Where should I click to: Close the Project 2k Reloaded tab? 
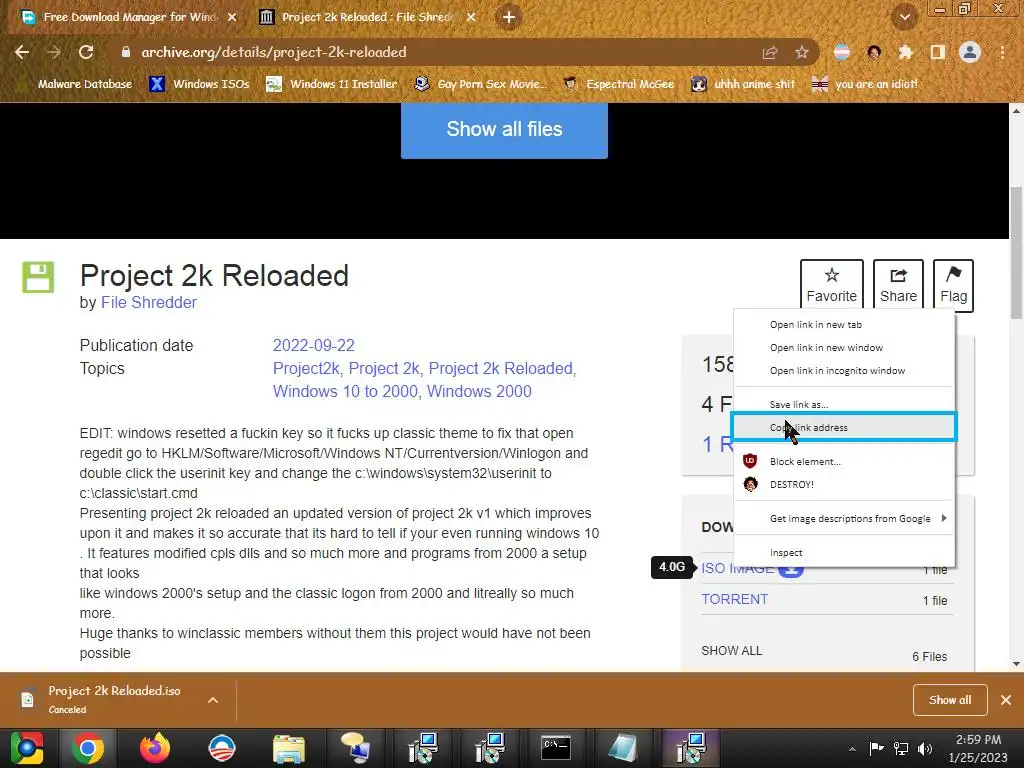(x=471, y=17)
